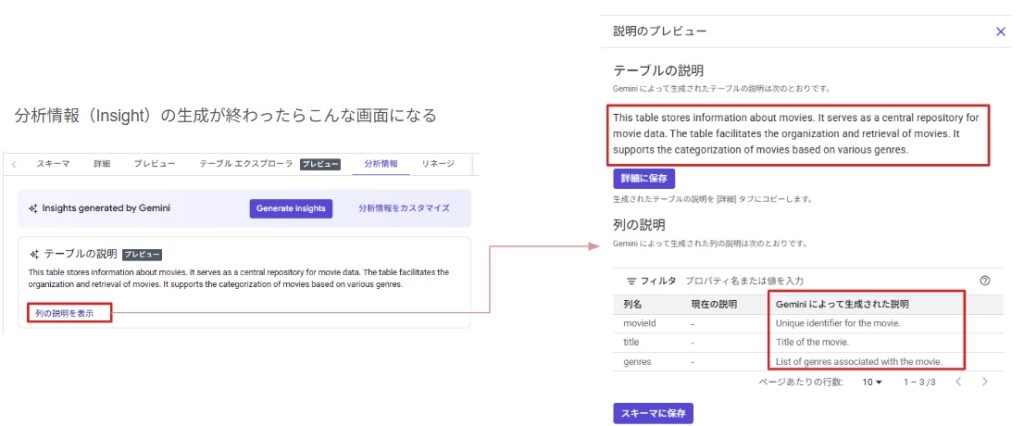Switch to the 詳細 tab
This screenshot has width=1024, height=426.
click(102, 164)
